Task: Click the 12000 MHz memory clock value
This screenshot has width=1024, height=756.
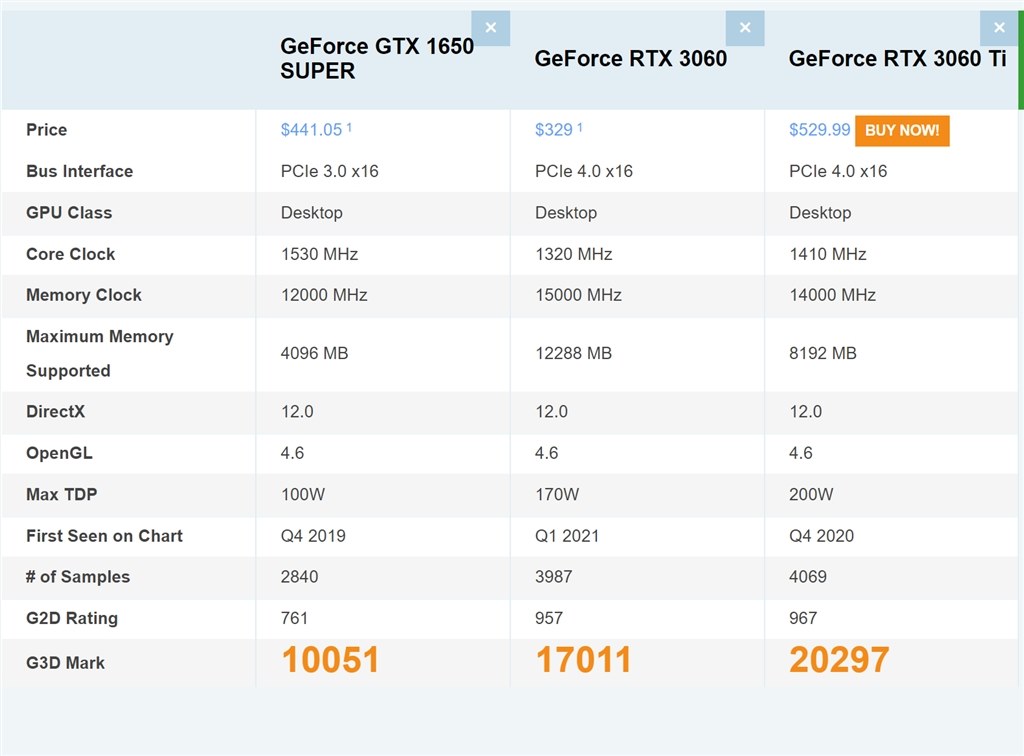Action: (324, 295)
